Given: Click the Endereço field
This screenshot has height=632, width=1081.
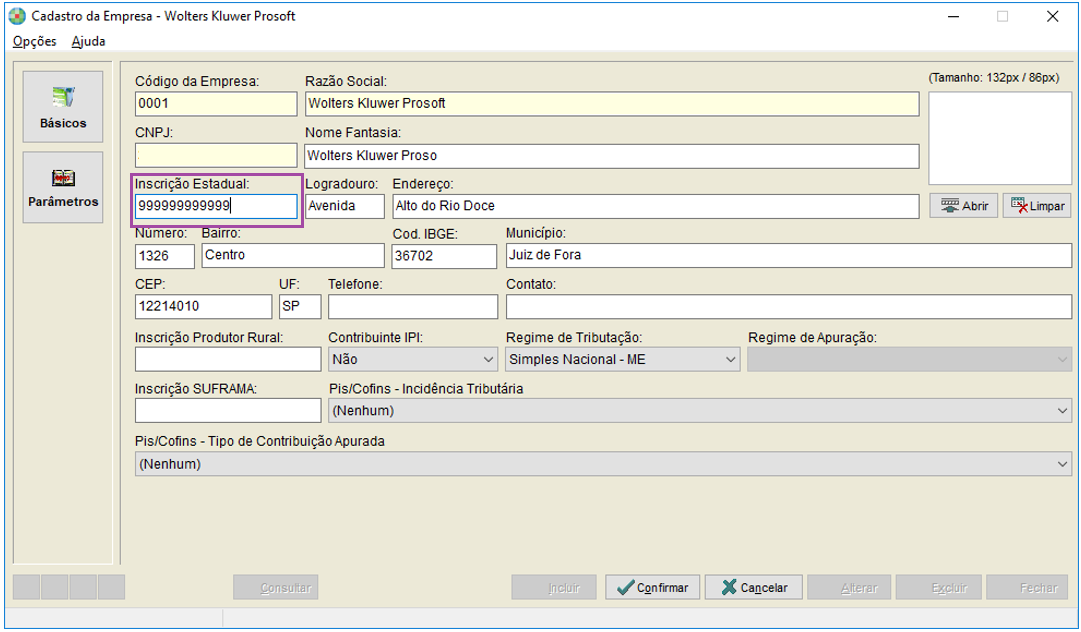Looking at the screenshot, I should point(656,206).
